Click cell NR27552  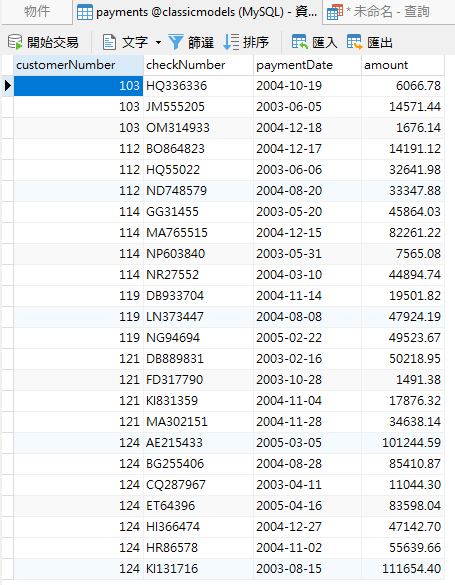pyautogui.click(x=198, y=275)
